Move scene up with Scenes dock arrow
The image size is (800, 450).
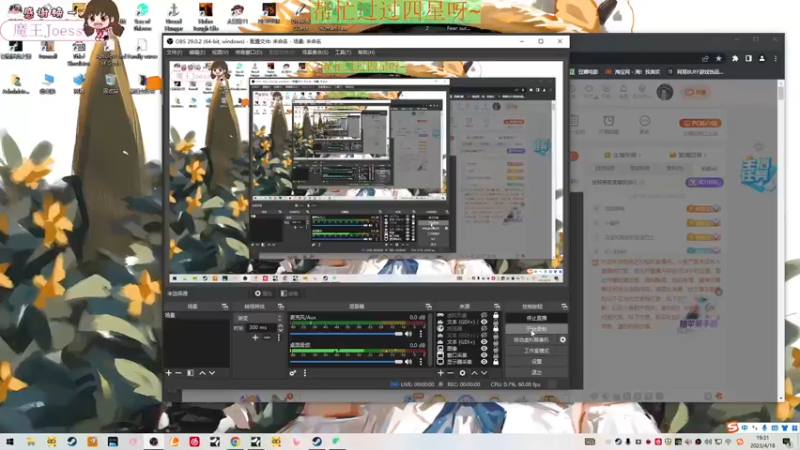[x=203, y=373]
